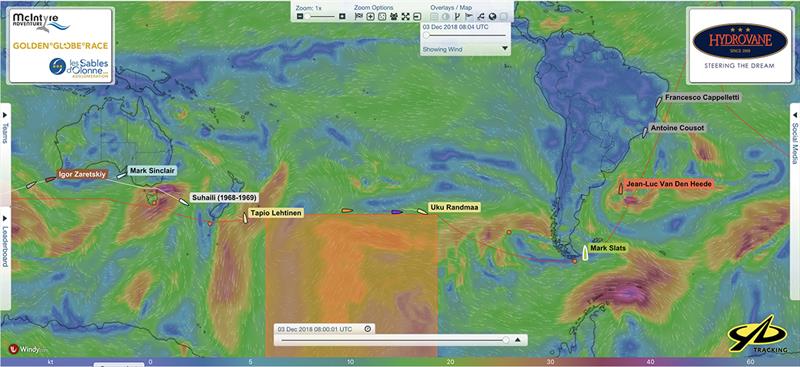Click Jean-Luc Van Den Heede red boat marker

point(620,188)
